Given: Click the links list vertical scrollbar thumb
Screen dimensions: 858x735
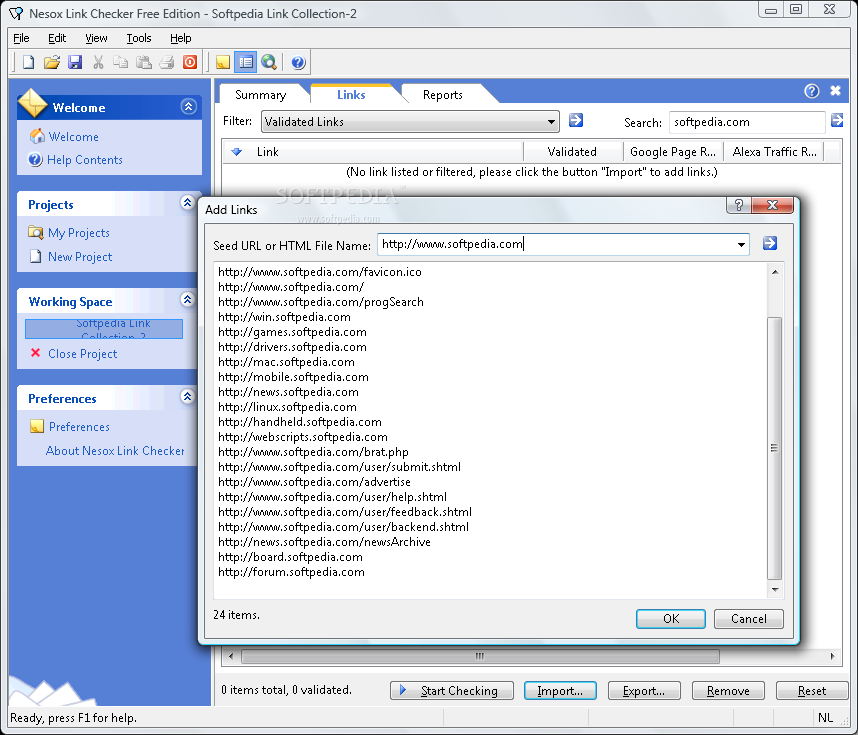Looking at the screenshot, I should (774, 448).
